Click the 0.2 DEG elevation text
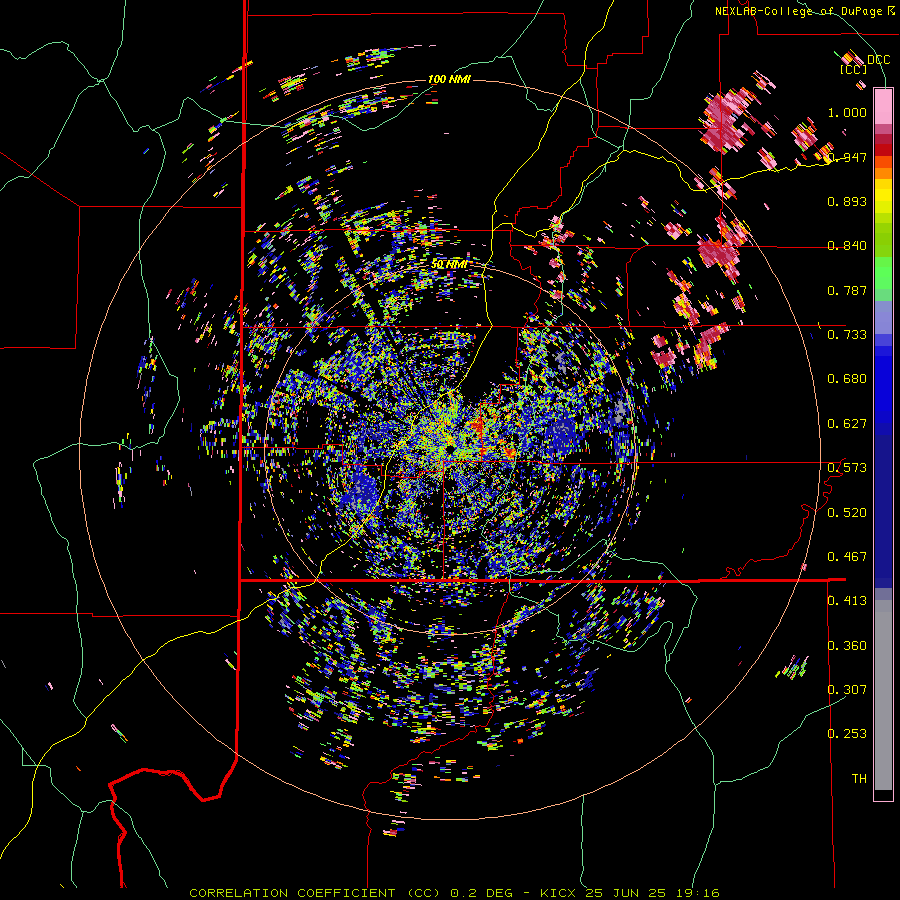The height and width of the screenshot is (900, 900). tap(482, 893)
